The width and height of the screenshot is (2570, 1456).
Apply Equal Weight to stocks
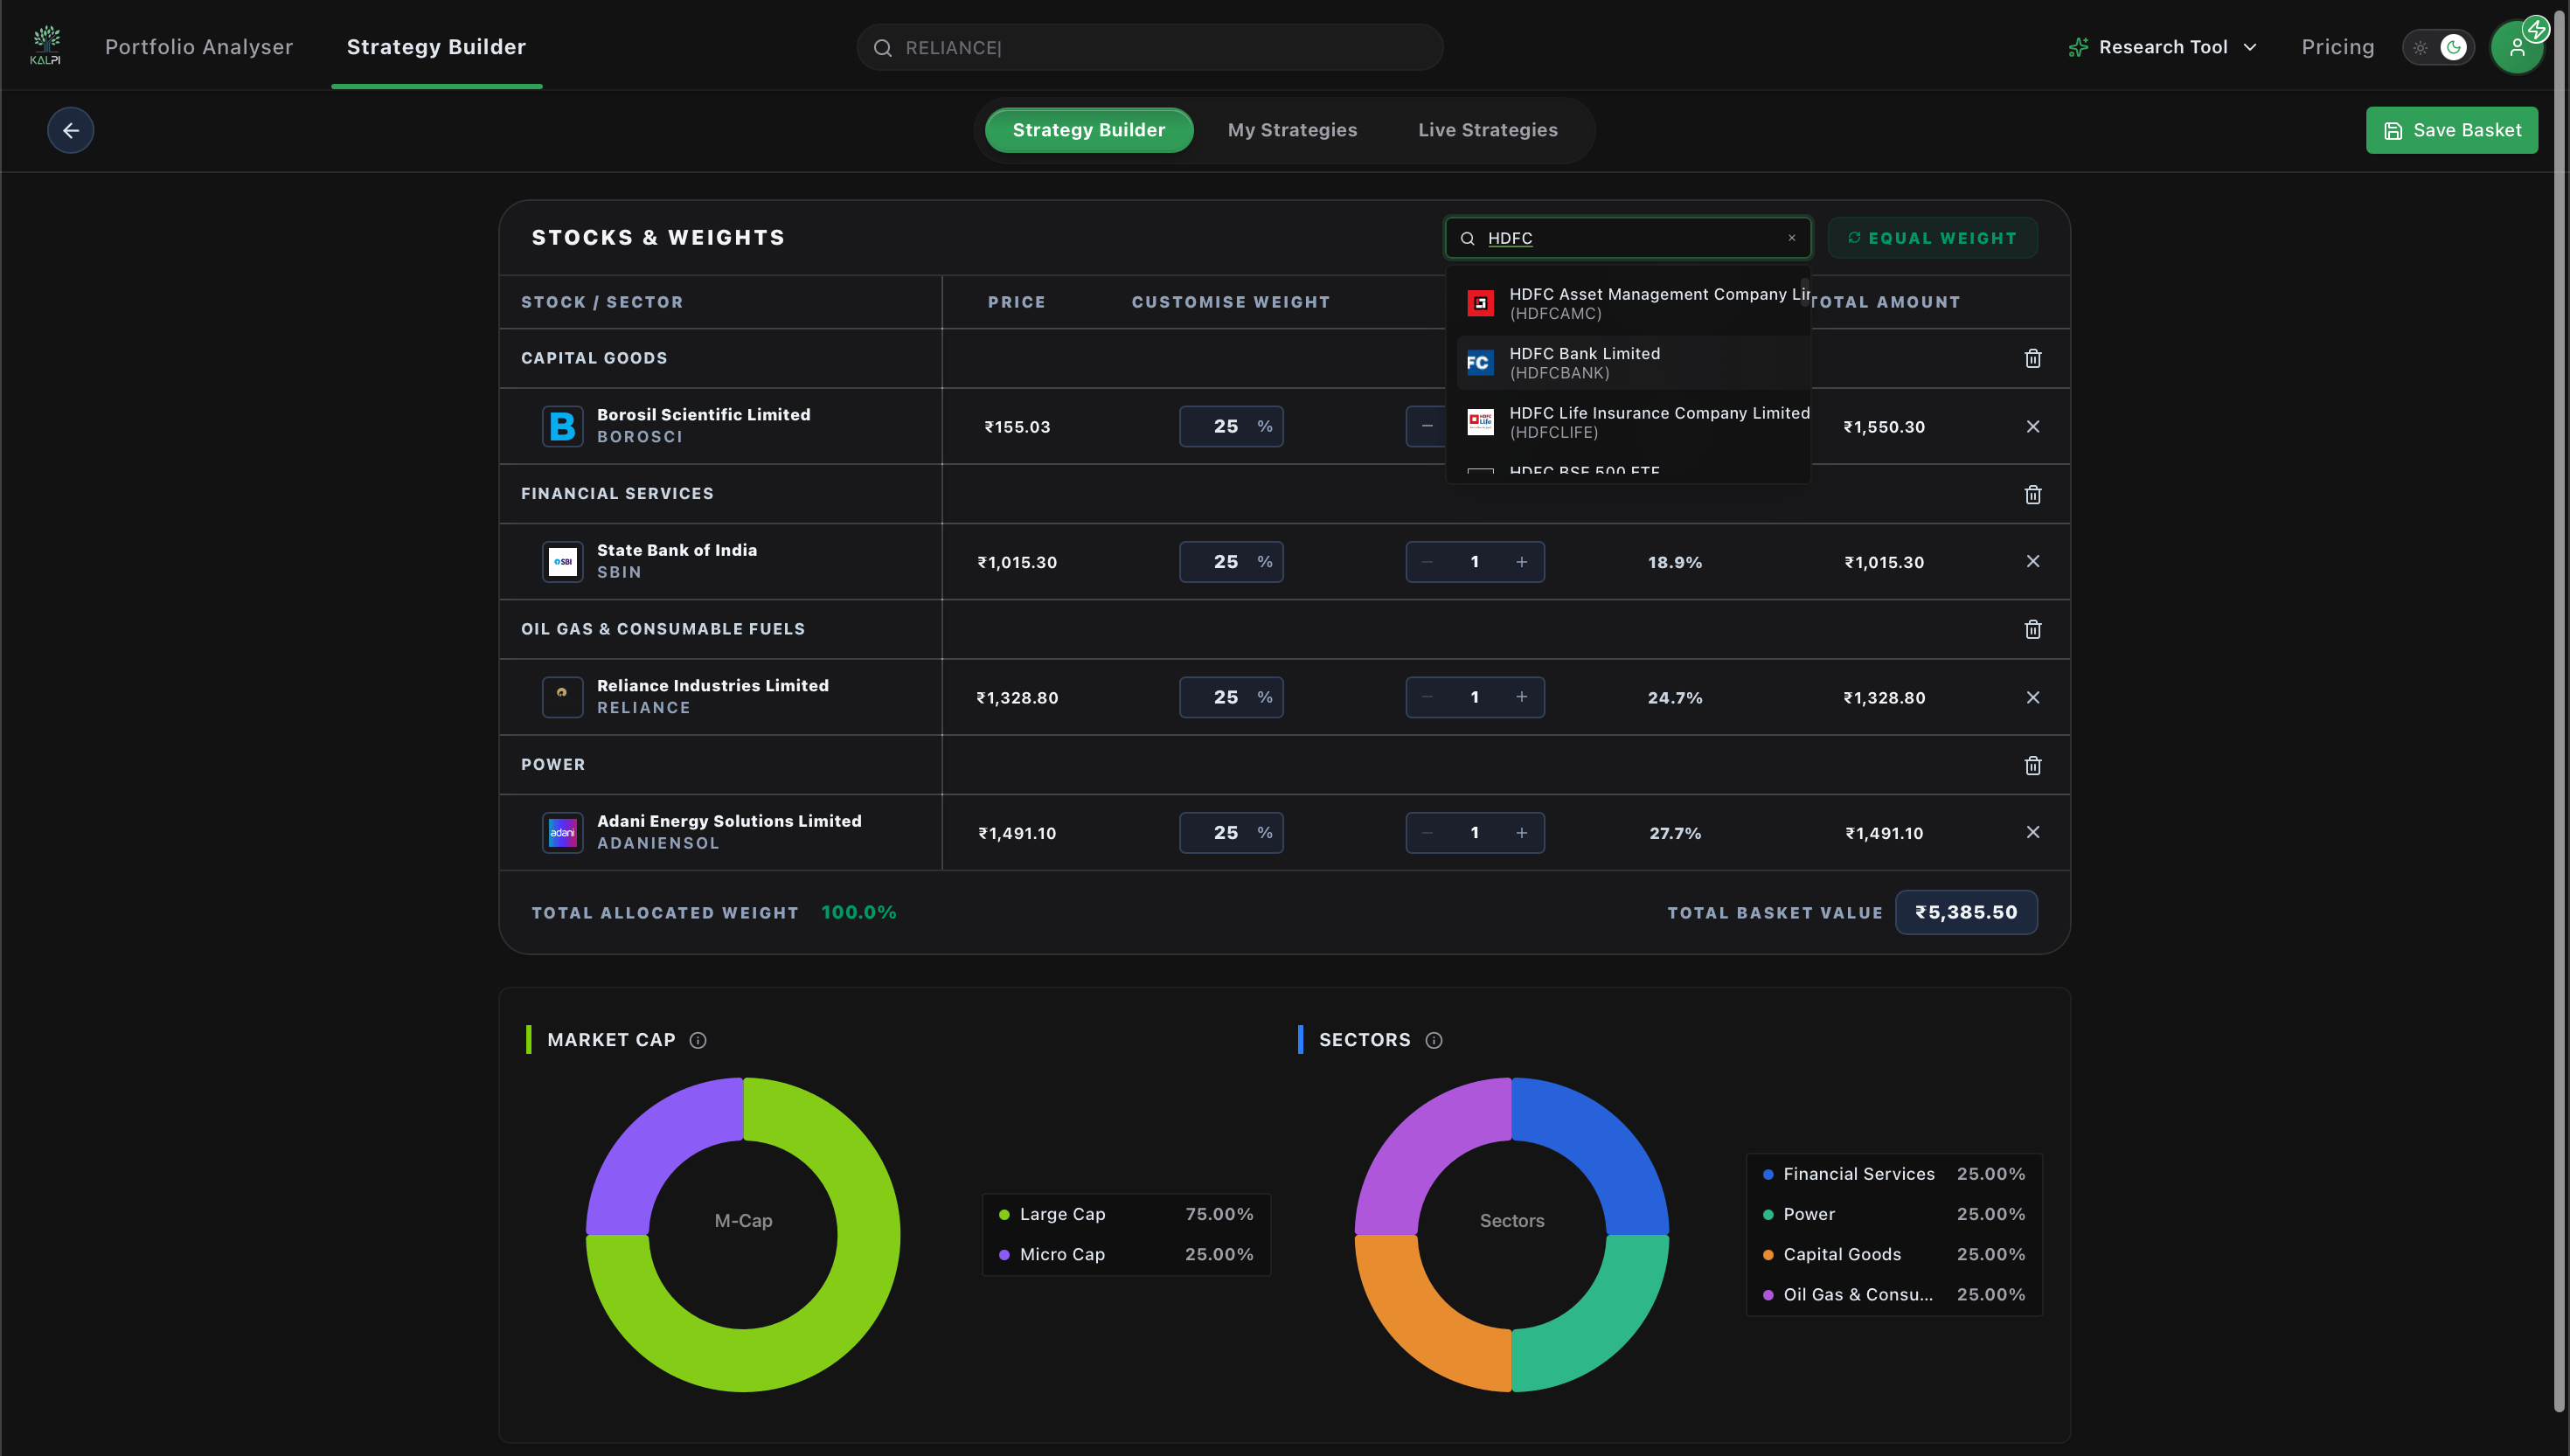point(1932,238)
